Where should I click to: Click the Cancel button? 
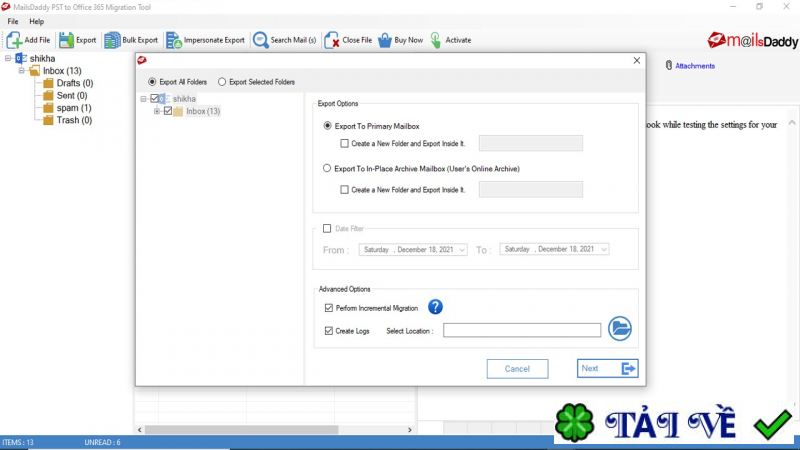pyautogui.click(x=517, y=369)
